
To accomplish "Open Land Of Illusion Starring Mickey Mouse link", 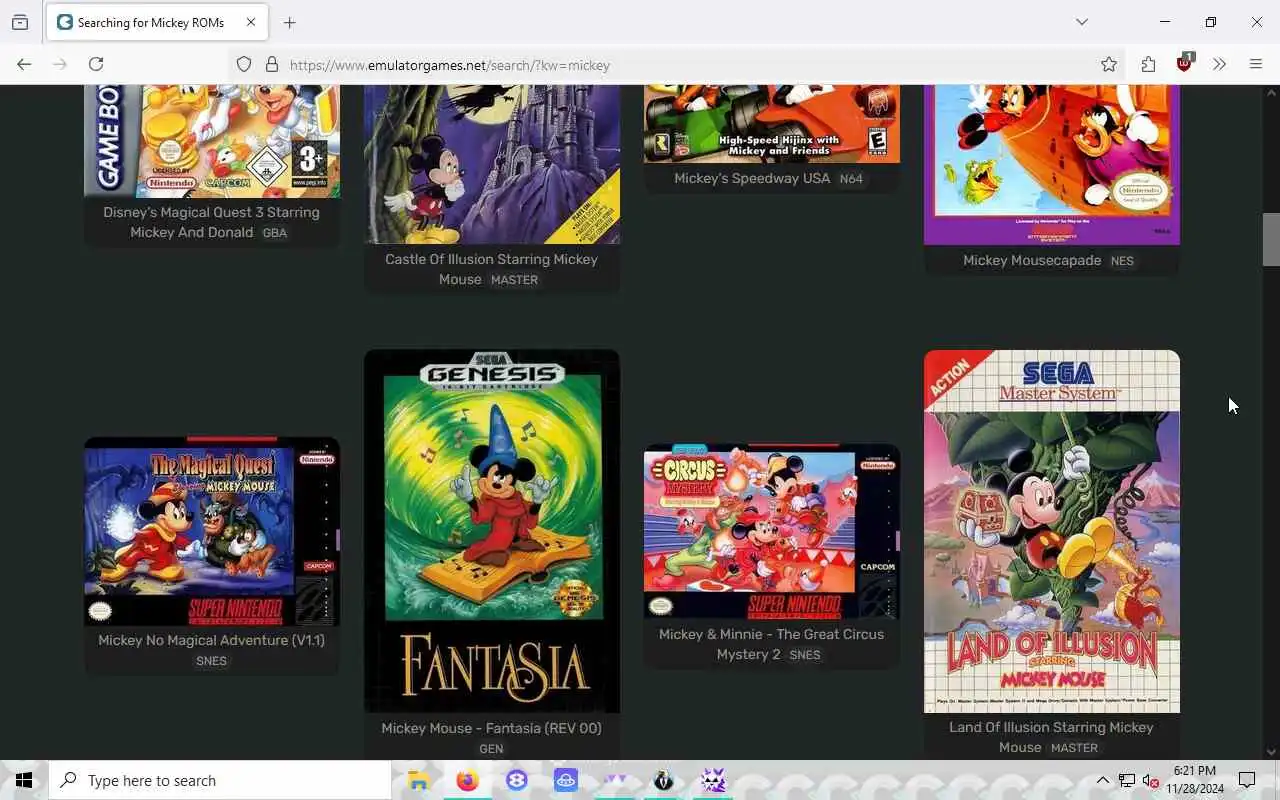I will [x=1051, y=737].
